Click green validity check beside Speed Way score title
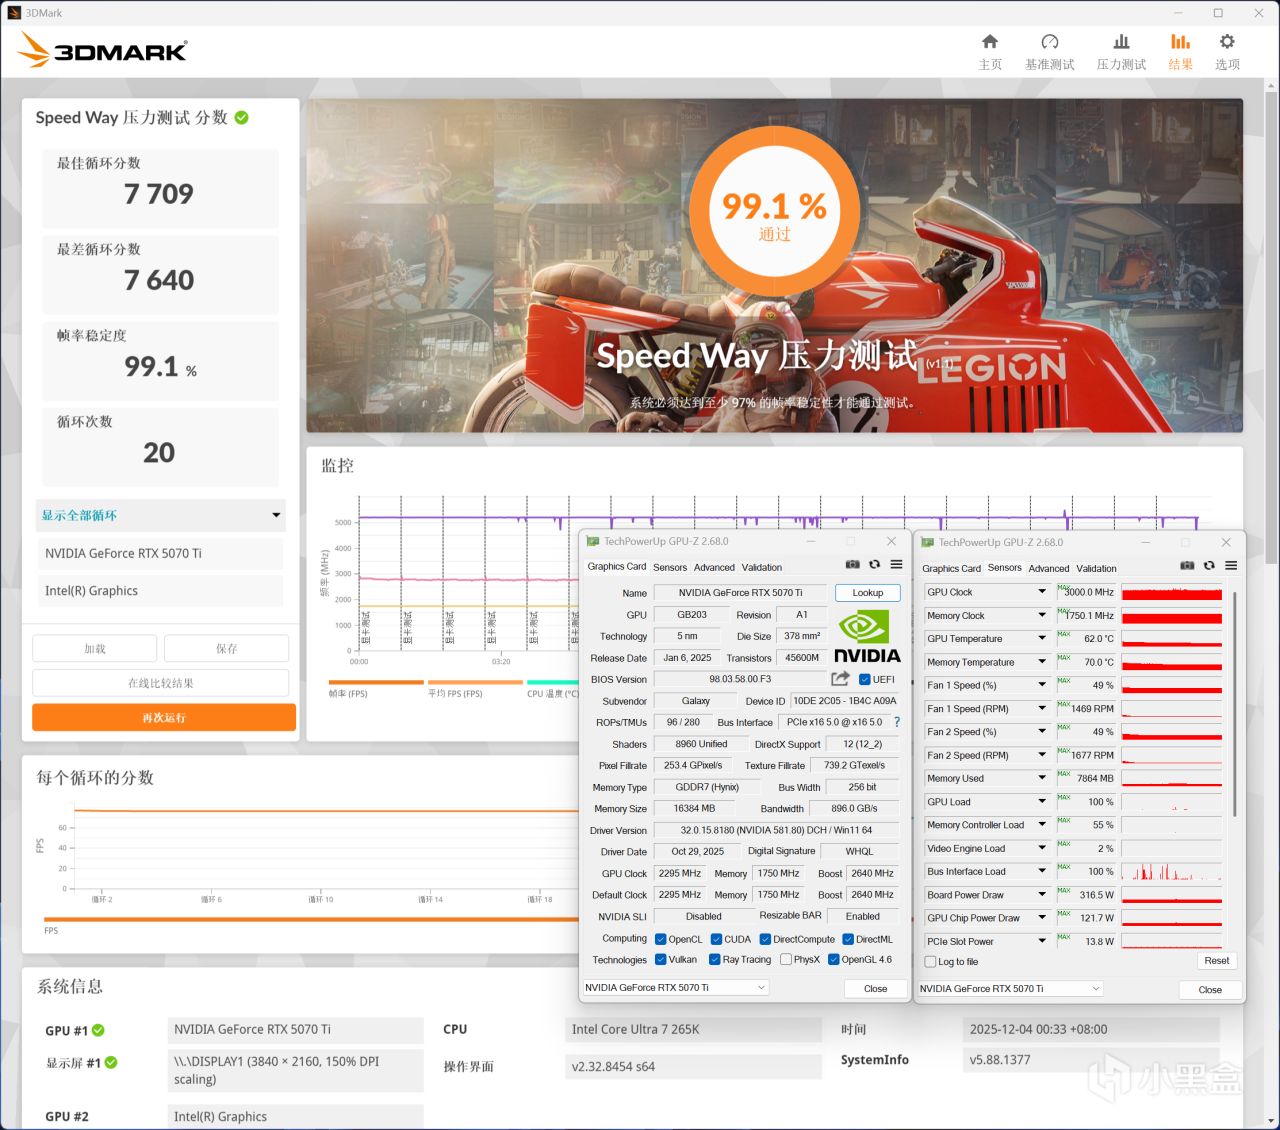 [x=242, y=117]
